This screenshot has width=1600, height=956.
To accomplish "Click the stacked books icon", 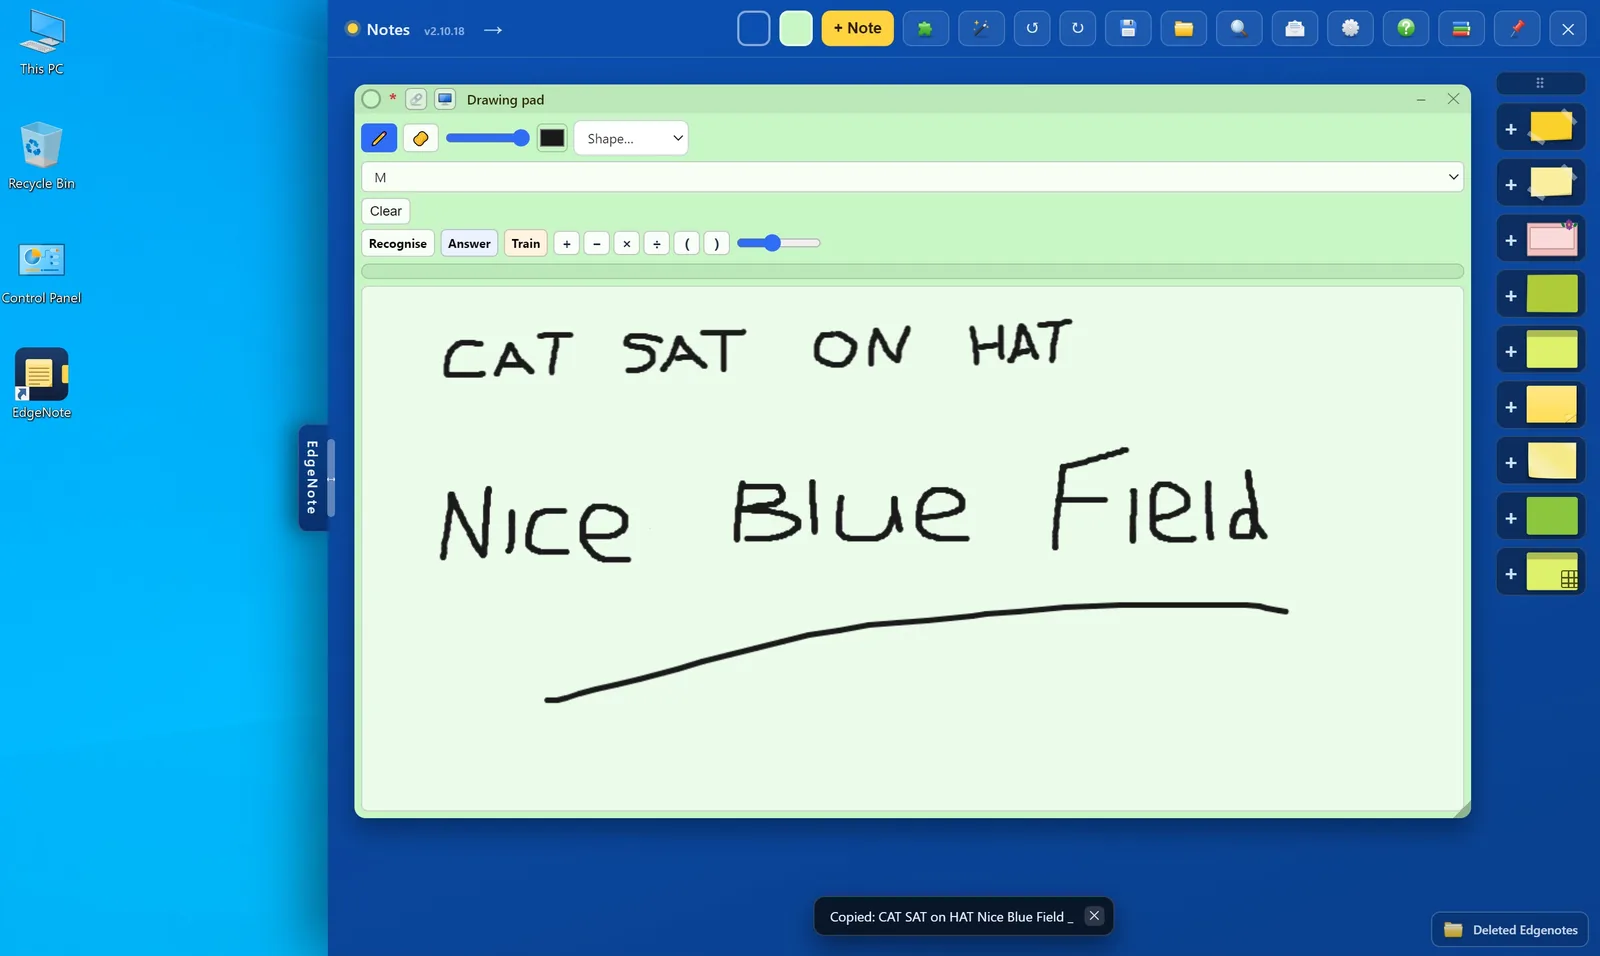I will pos(1461,29).
